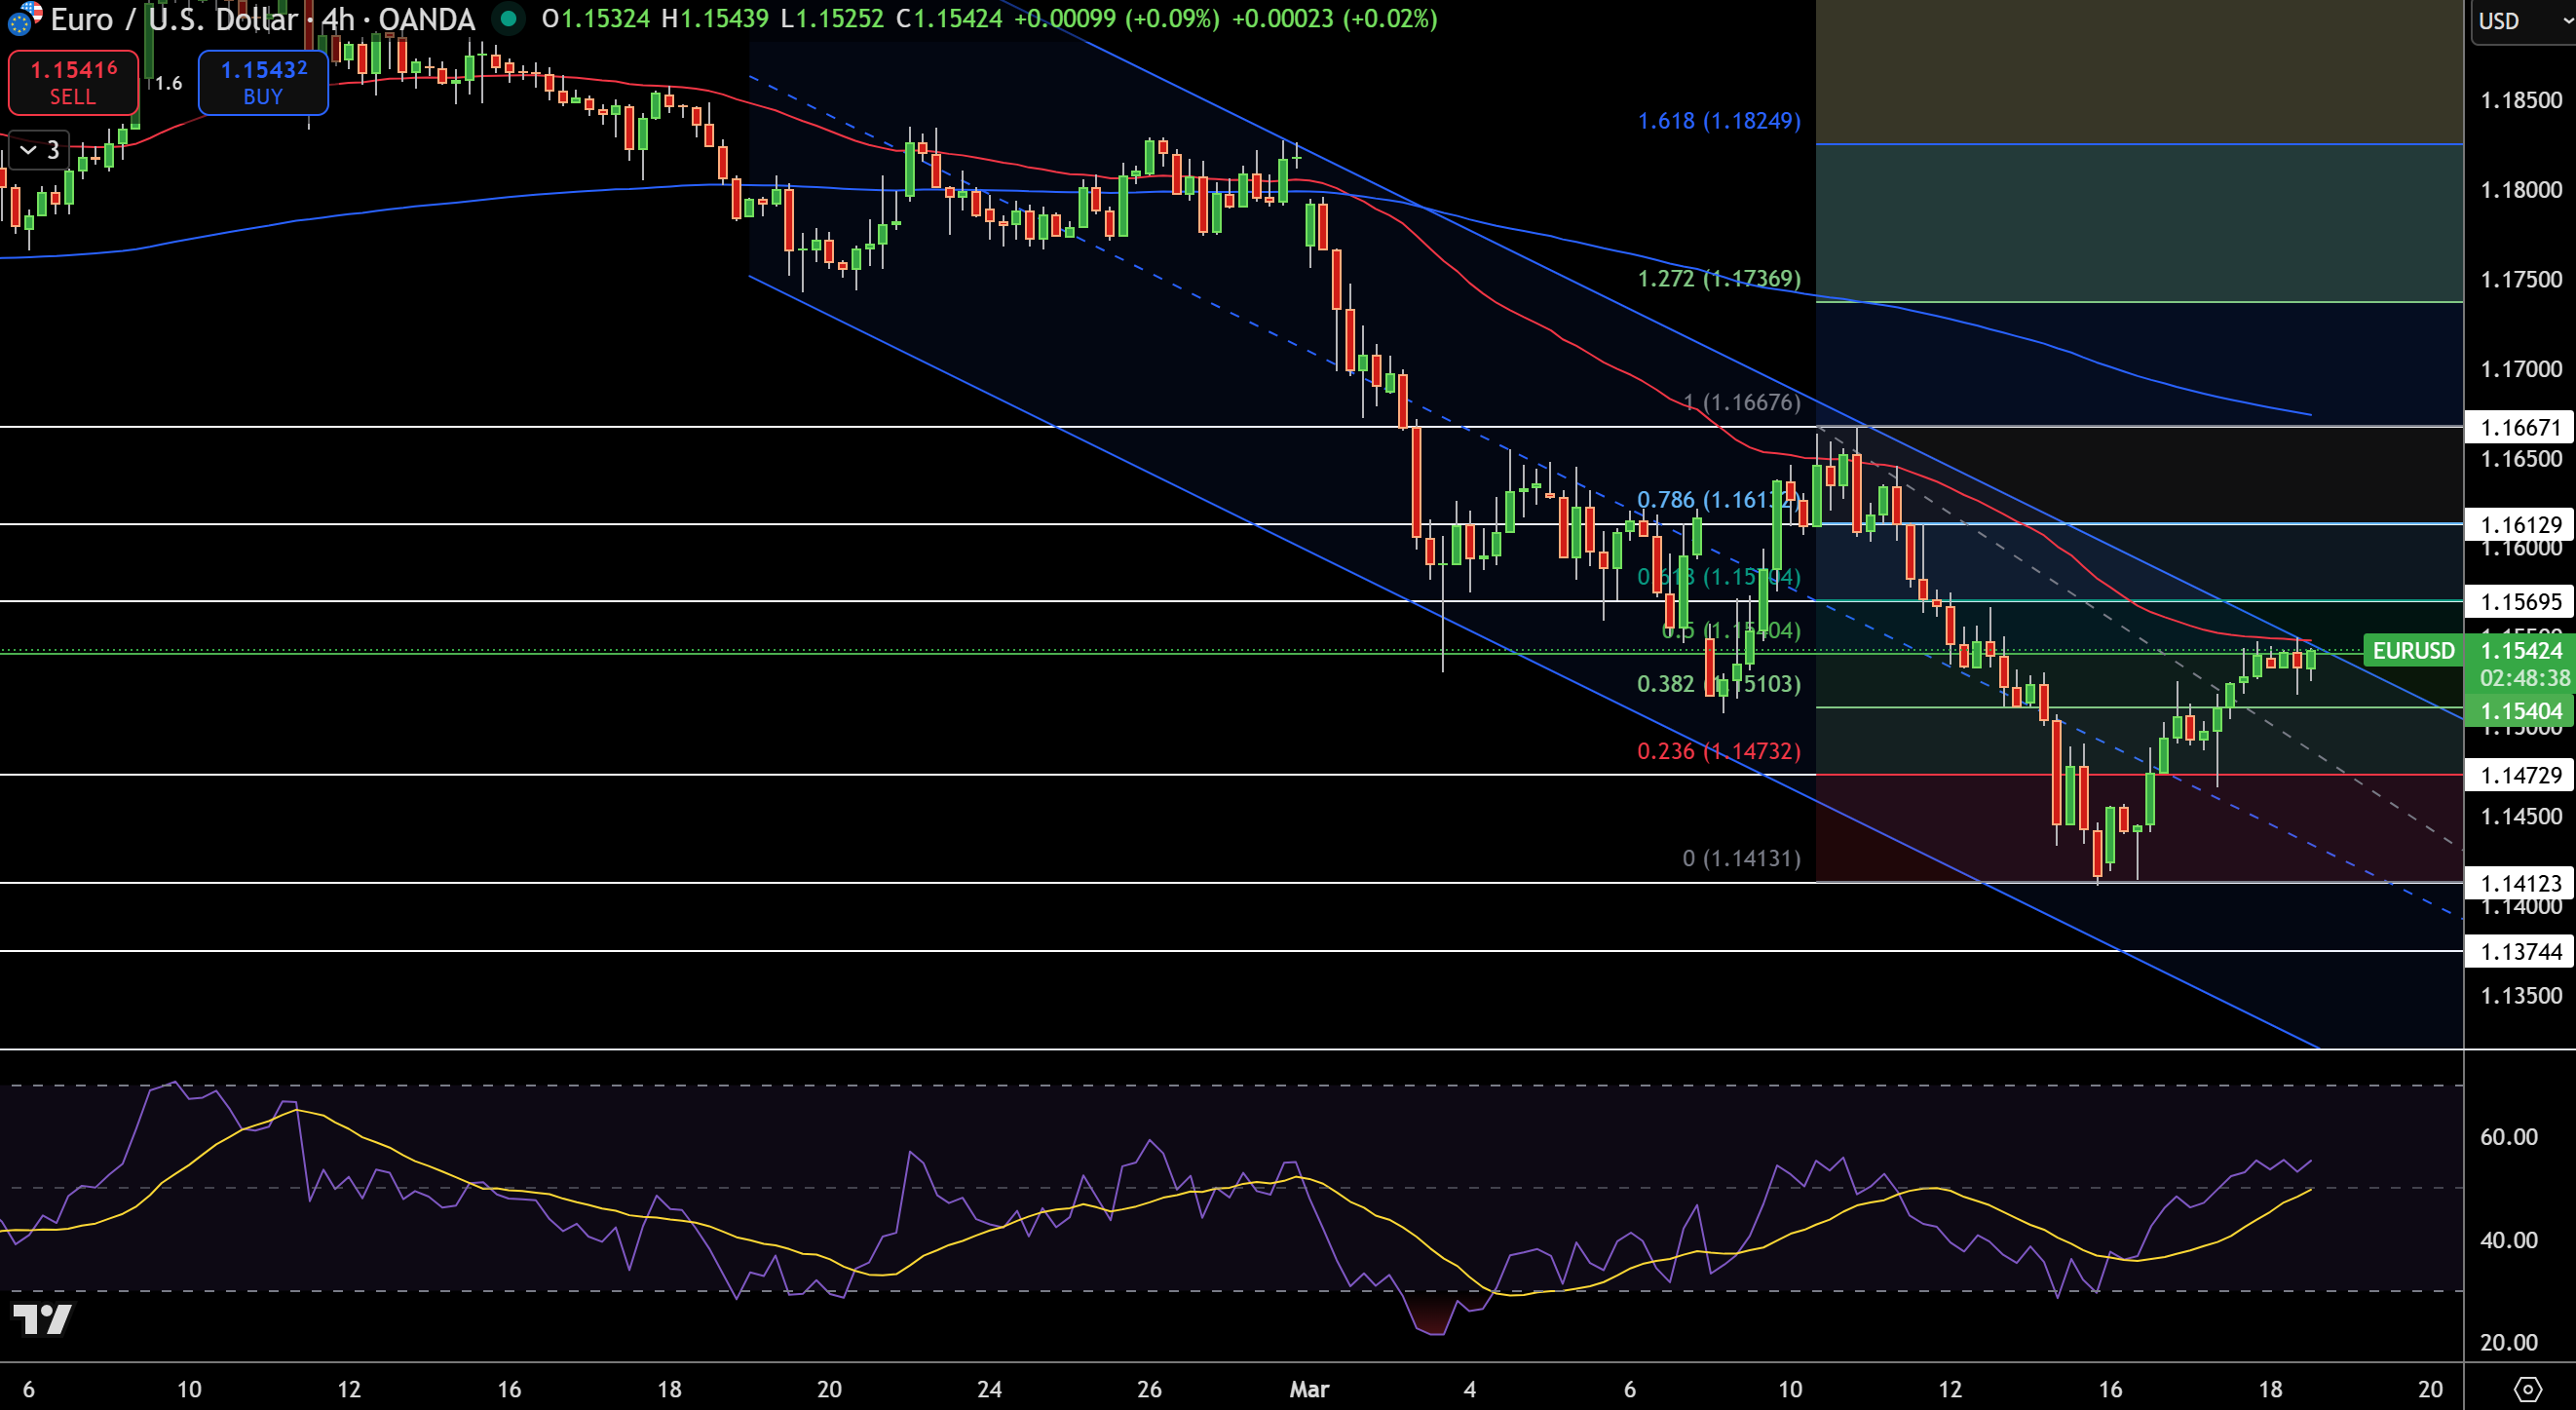Click the low value L1.15252
The height and width of the screenshot is (1410, 2576).
[x=832, y=19]
